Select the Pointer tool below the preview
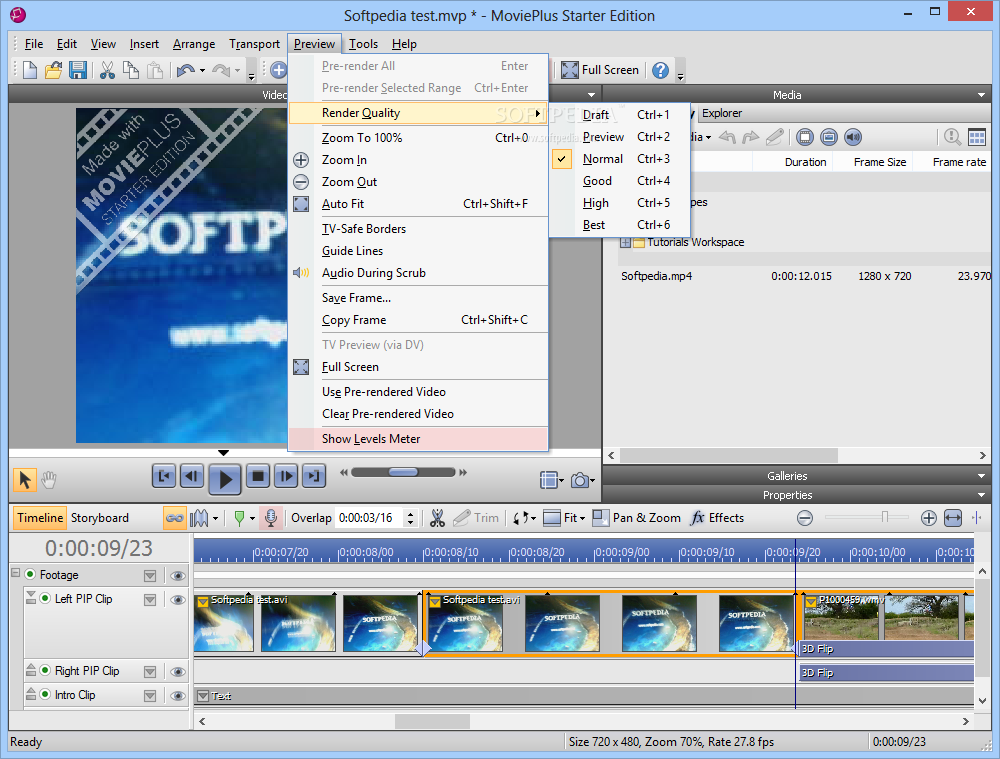The image size is (1000, 759). click(x=25, y=480)
